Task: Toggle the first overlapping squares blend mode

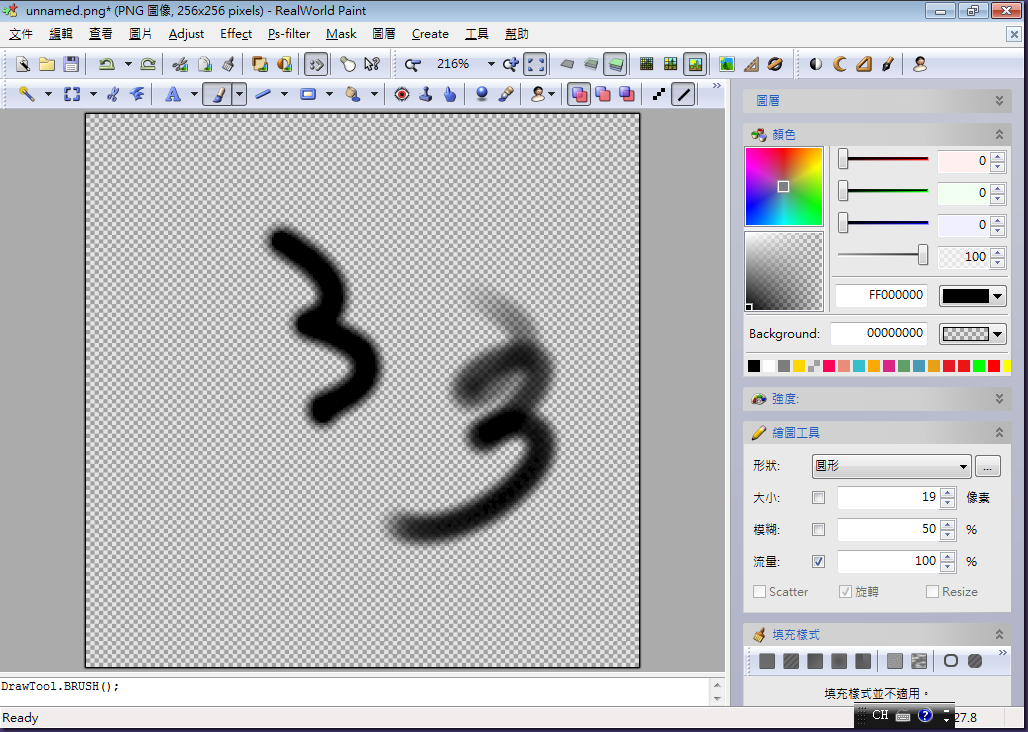Action: point(578,94)
